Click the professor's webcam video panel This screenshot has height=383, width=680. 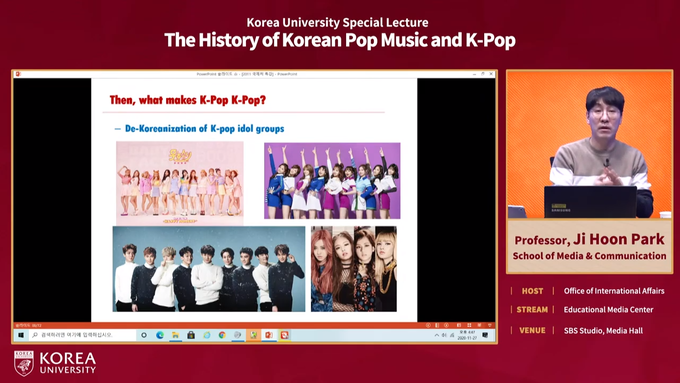click(x=589, y=144)
